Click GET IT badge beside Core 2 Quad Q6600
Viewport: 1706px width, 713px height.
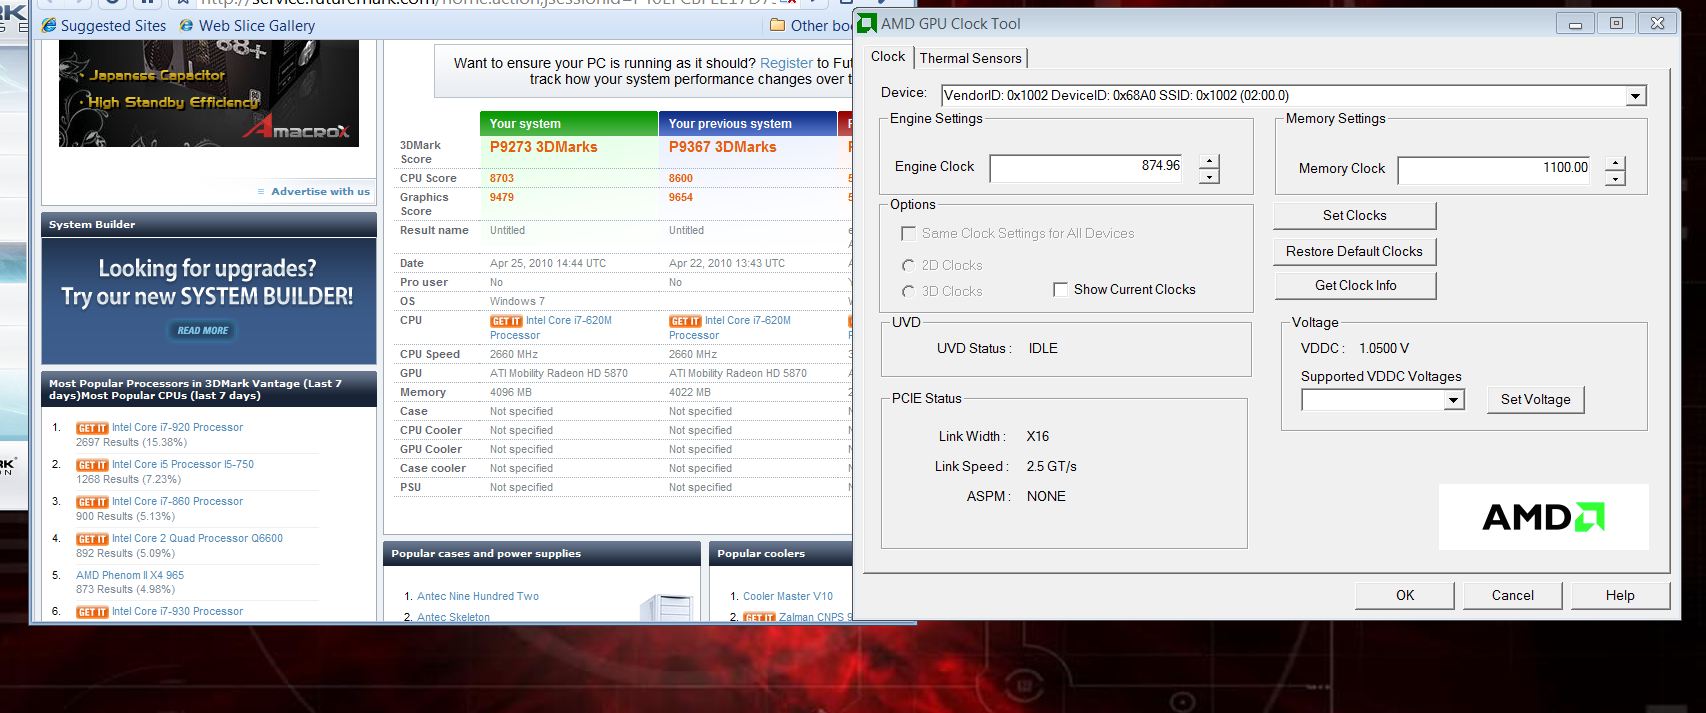point(92,539)
